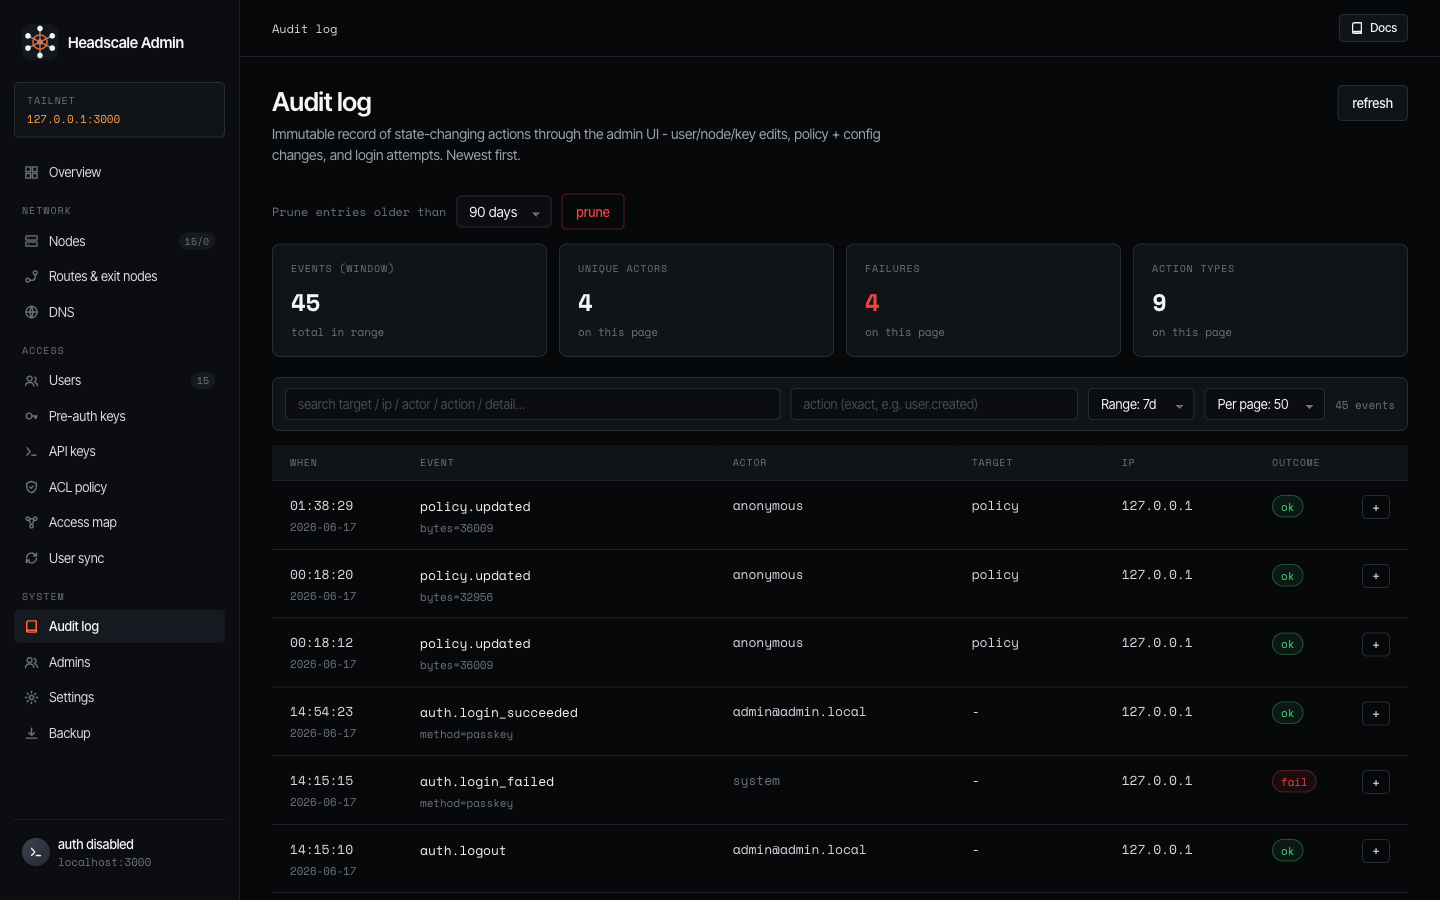Expand the 00:18:20 policy.updated row
This screenshot has height=900, width=1440.
click(x=1376, y=576)
